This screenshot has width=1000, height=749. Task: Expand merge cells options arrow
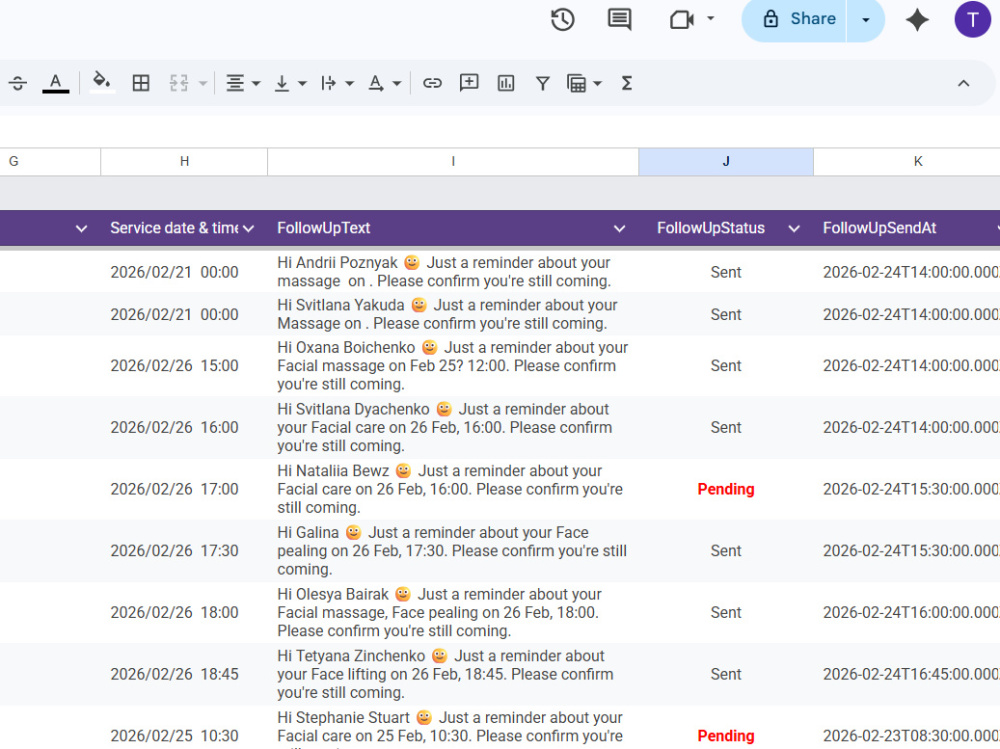click(x=203, y=84)
